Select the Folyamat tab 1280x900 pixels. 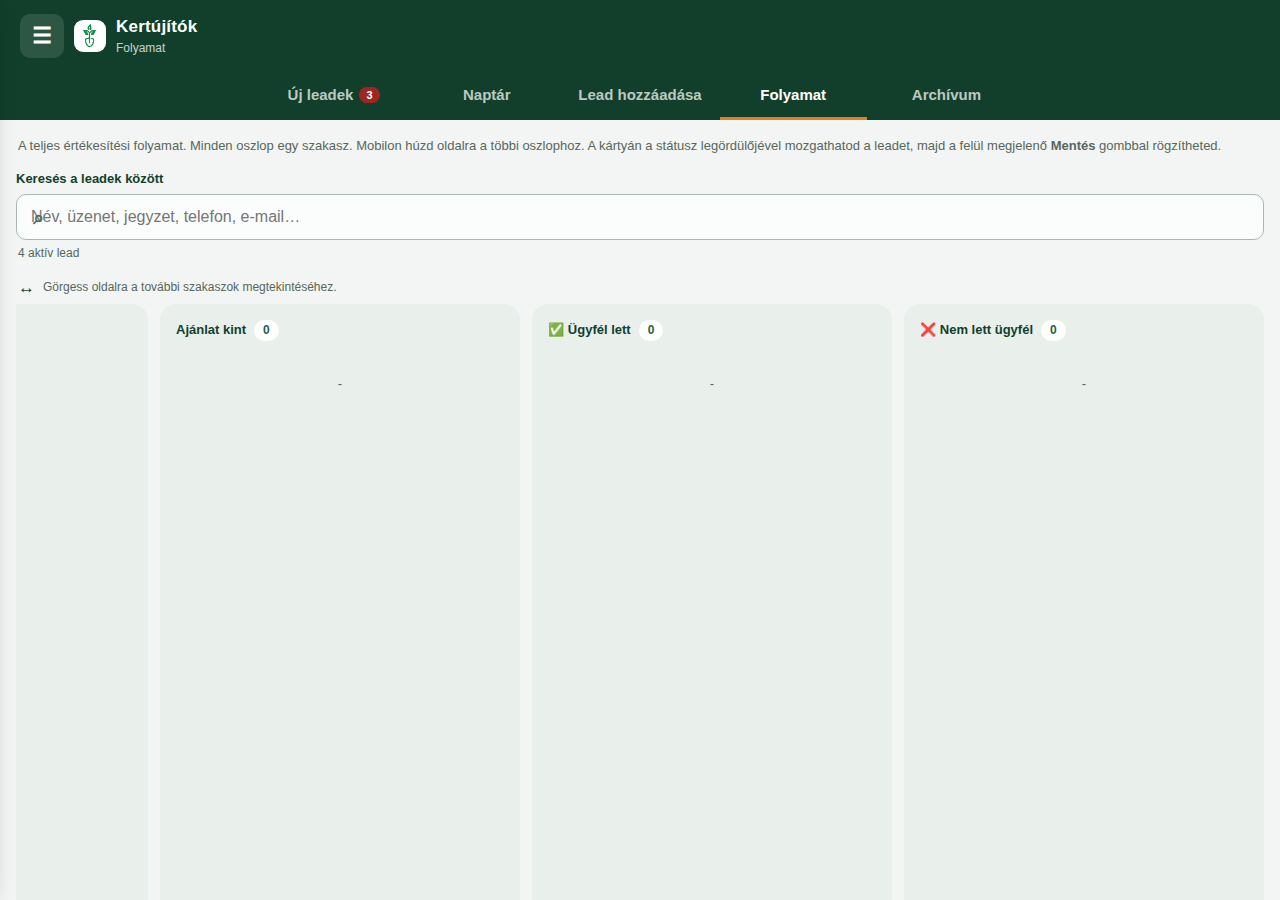793,95
